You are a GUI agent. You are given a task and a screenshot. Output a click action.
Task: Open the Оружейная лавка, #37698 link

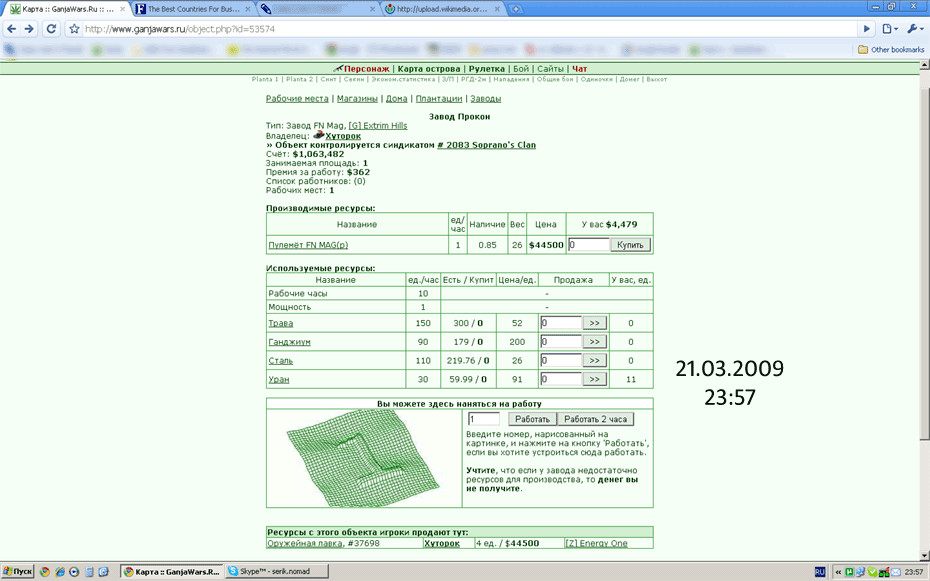click(x=323, y=543)
